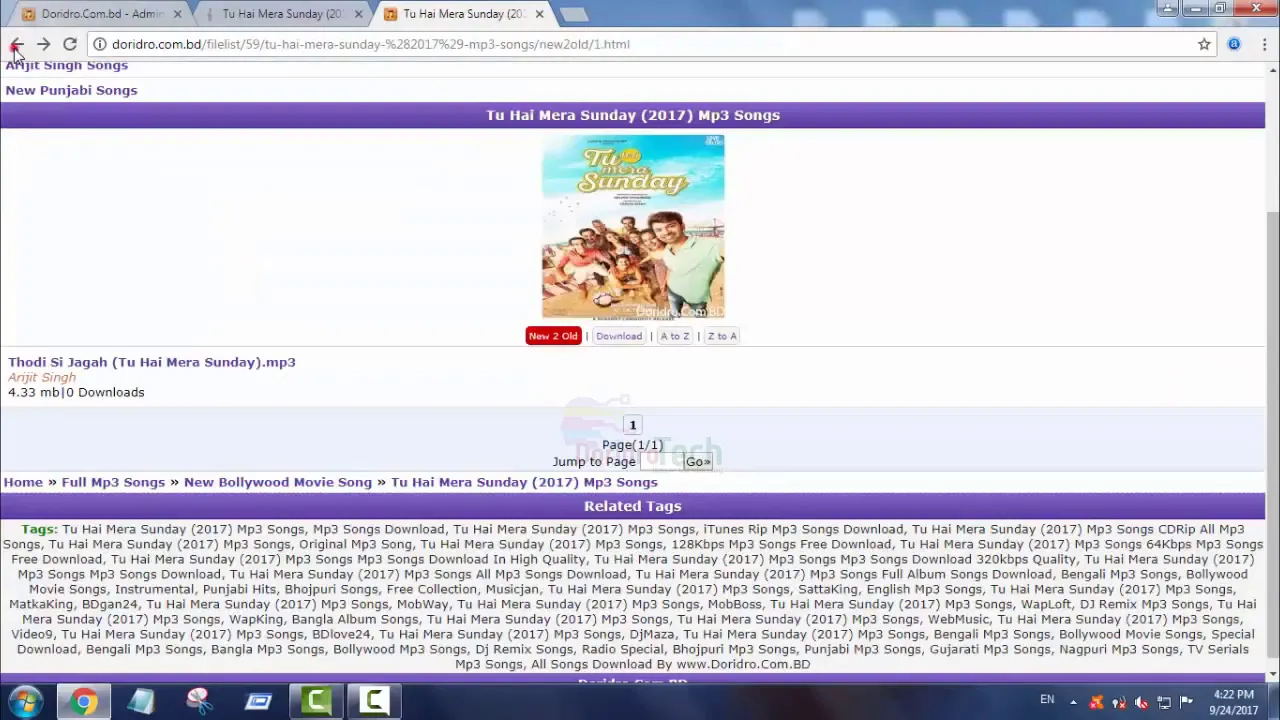Open Arijit Singh Songs link
The image size is (1280, 720).
pyautogui.click(x=67, y=65)
